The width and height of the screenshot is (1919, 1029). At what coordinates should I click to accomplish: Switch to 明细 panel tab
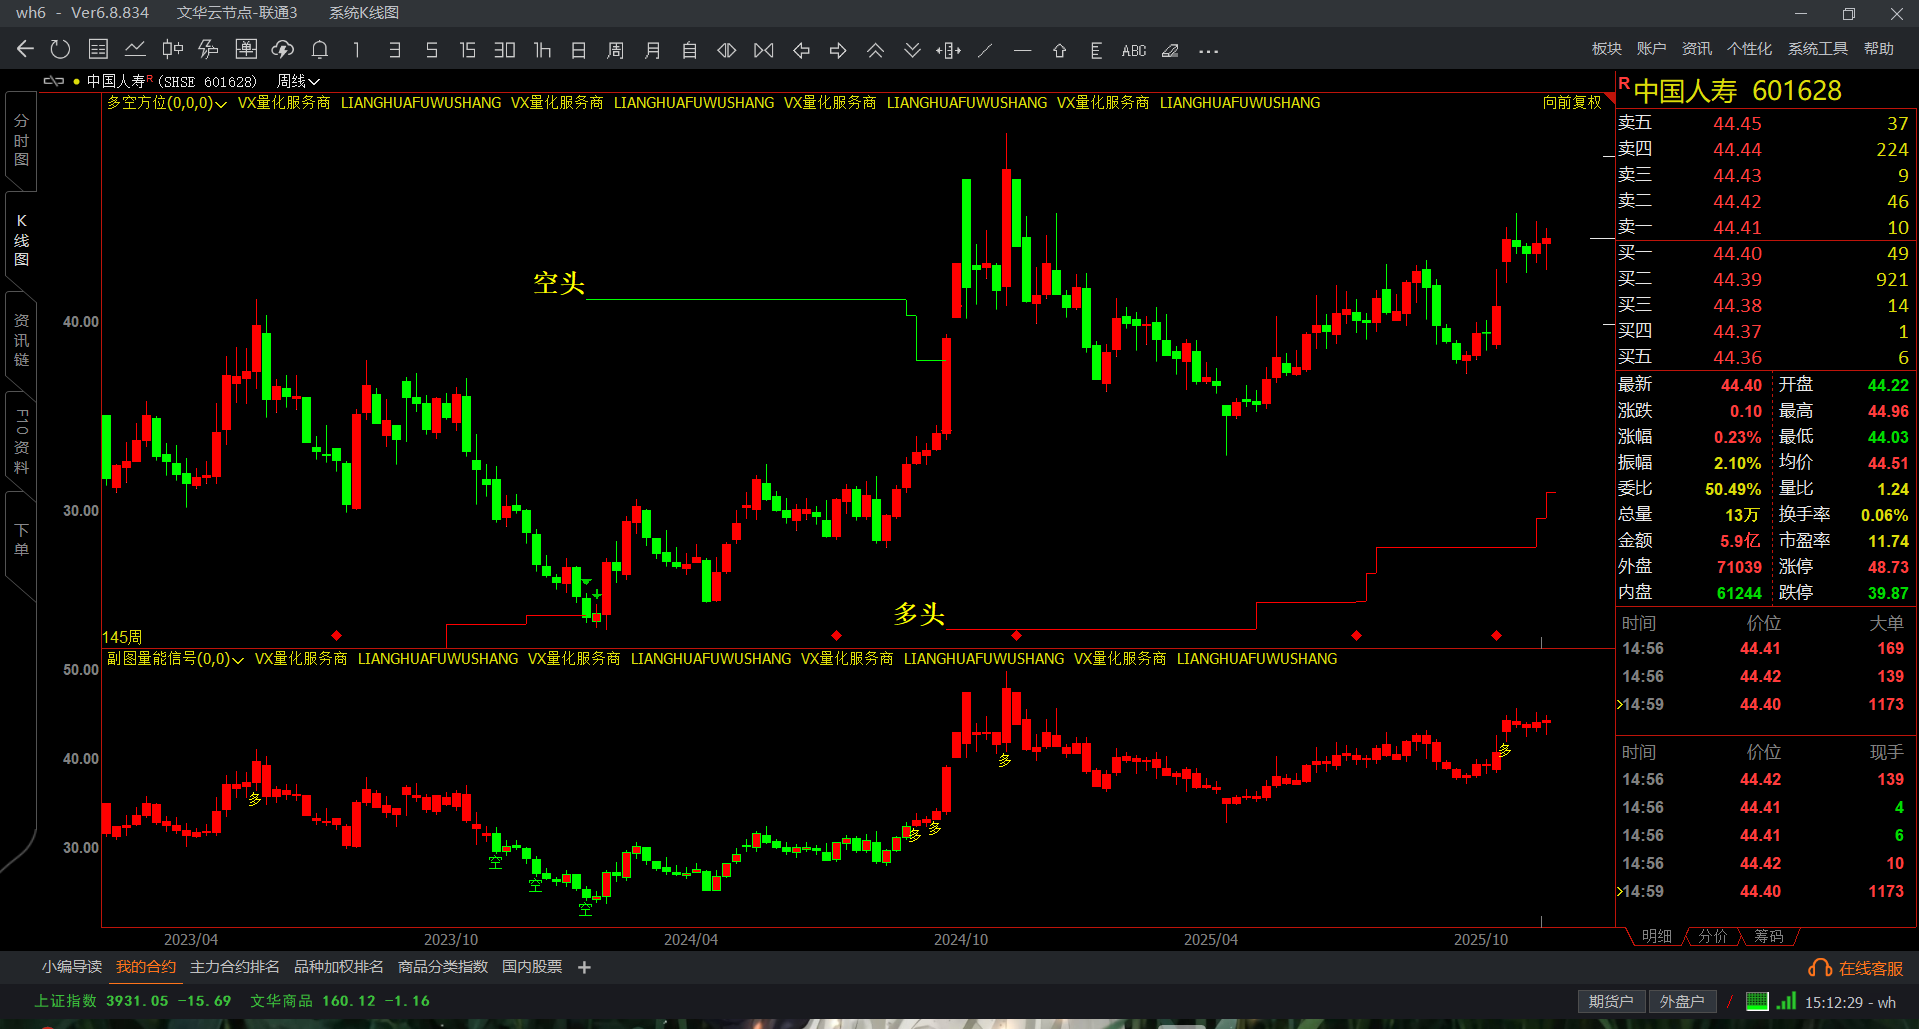click(x=1657, y=936)
